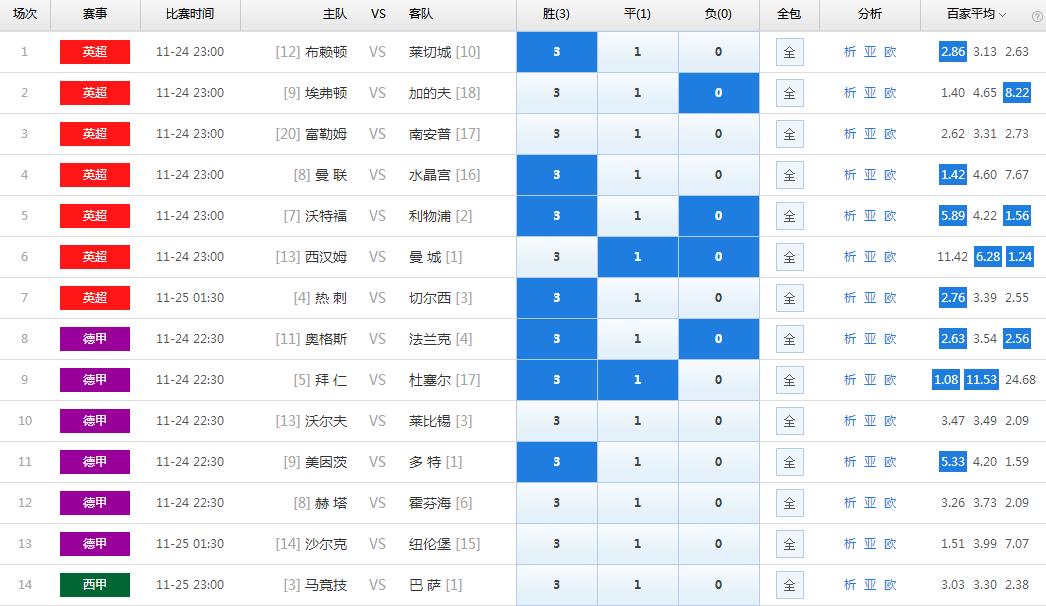Click 全 button for match 11 美因茨
The width and height of the screenshot is (1046, 606).
point(789,462)
